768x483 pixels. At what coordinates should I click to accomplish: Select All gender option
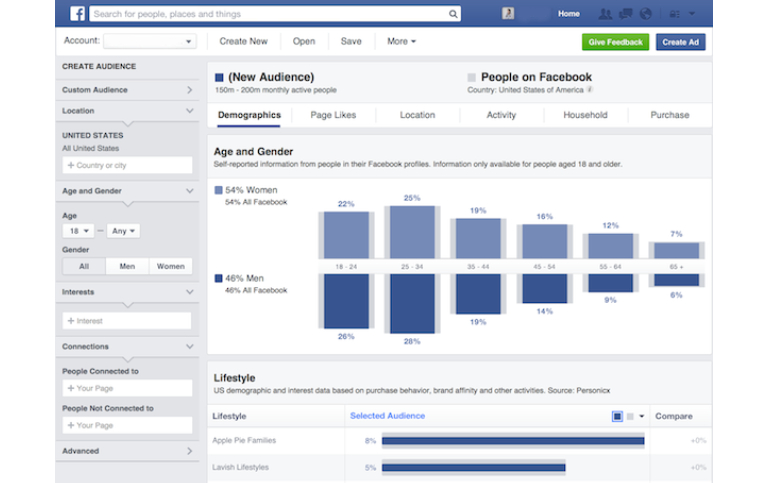[x=84, y=266]
